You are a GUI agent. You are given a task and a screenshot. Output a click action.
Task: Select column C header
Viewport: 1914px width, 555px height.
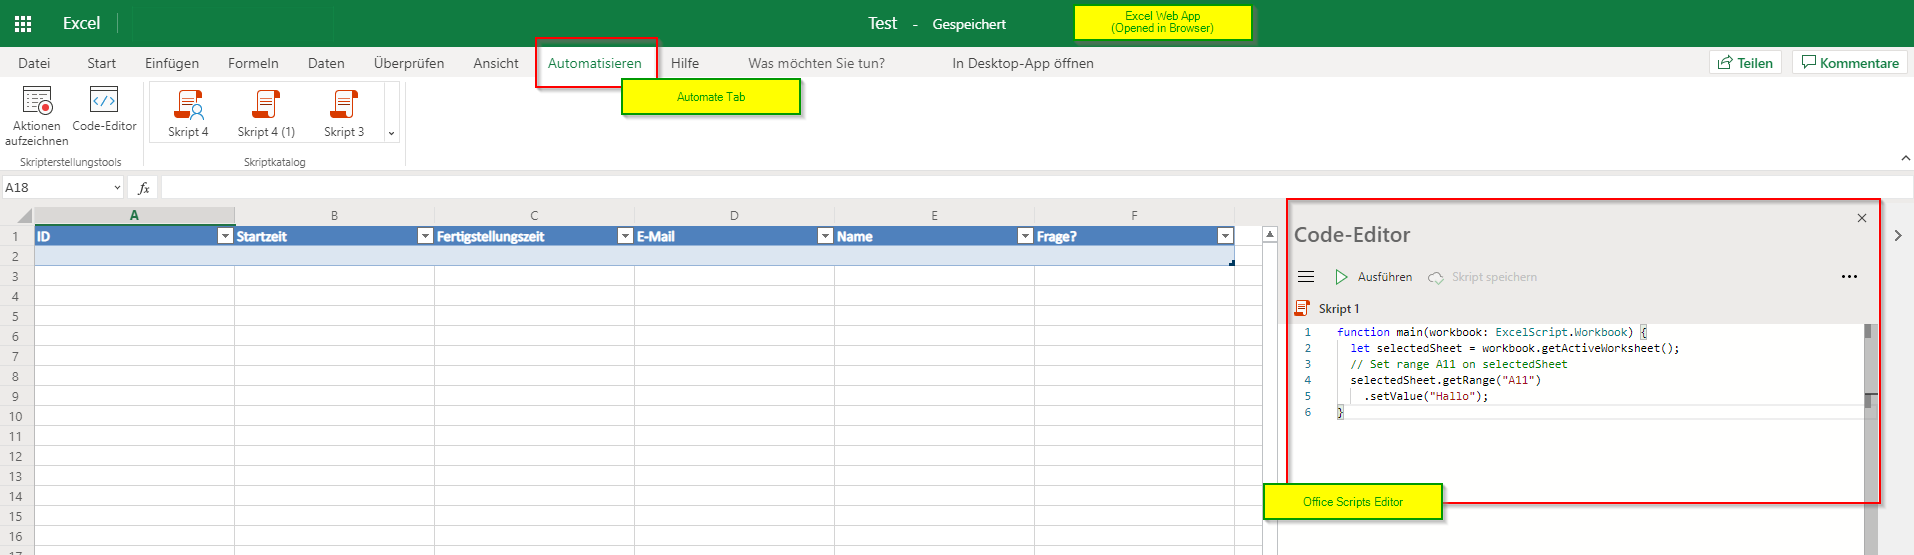click(x=534, y=215)
